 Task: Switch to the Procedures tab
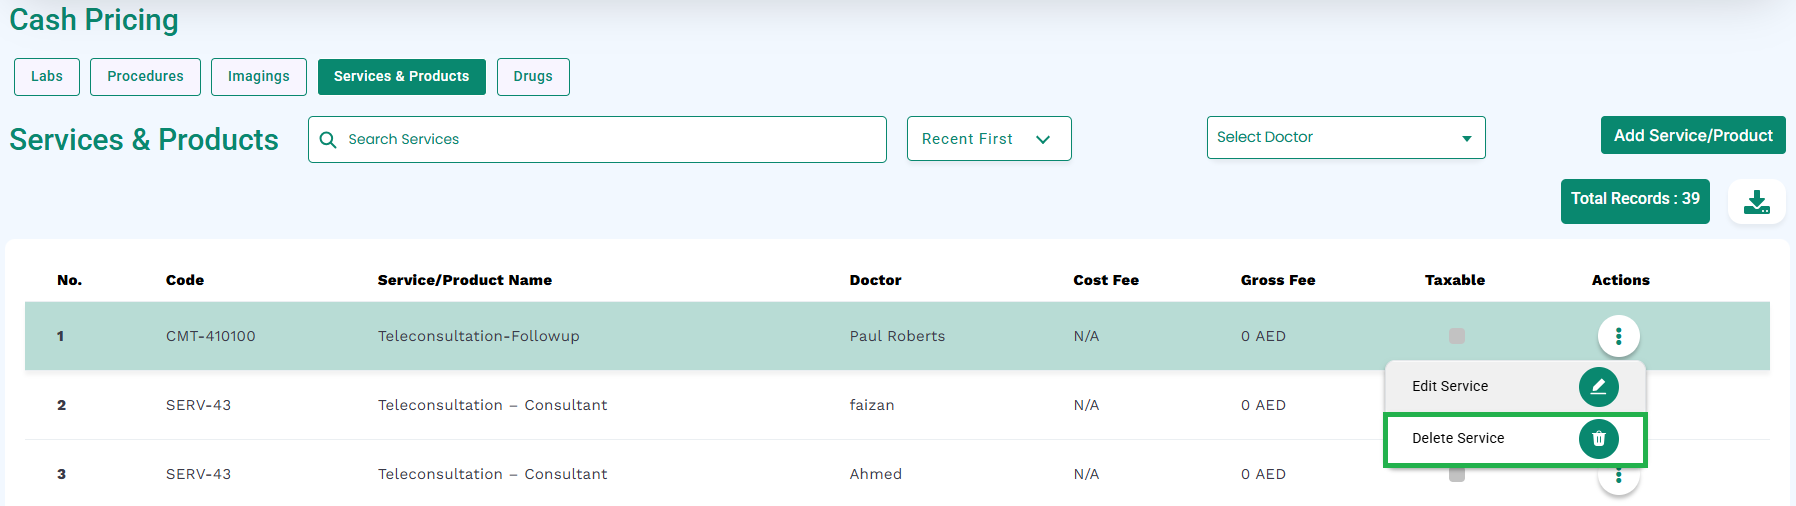click(x=145, y=77)
